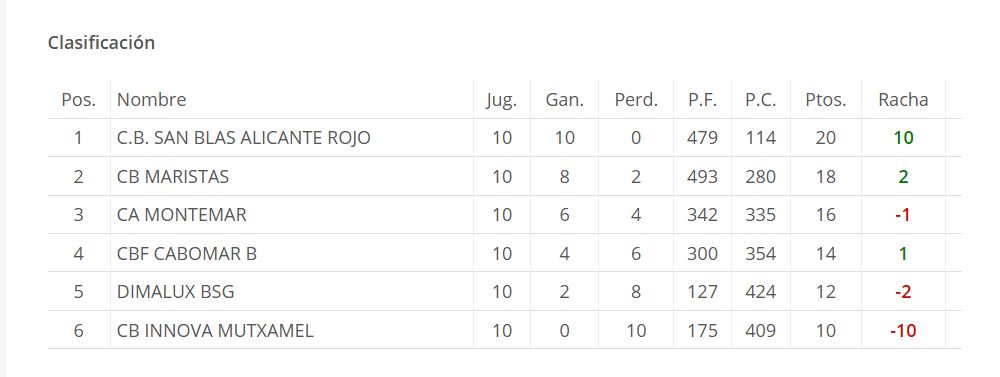Select points-for value 493 for Maristas
The height and width of the screenshot is (377, 1000).
pos(702,177)
